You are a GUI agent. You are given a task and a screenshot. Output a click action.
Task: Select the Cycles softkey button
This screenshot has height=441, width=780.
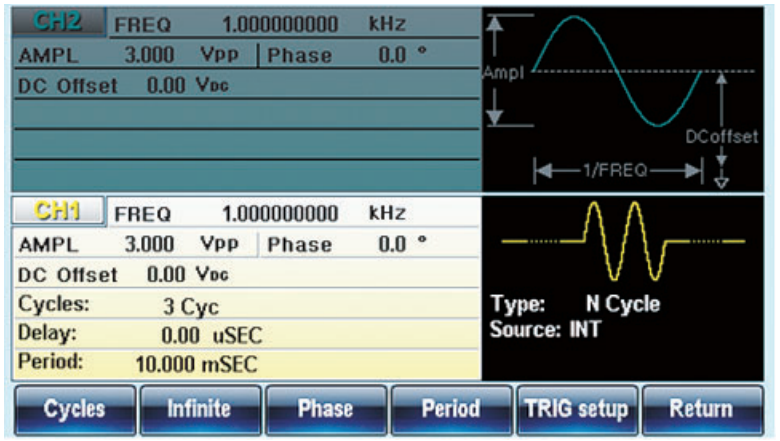pyautogui.click(x=75, y=410)
